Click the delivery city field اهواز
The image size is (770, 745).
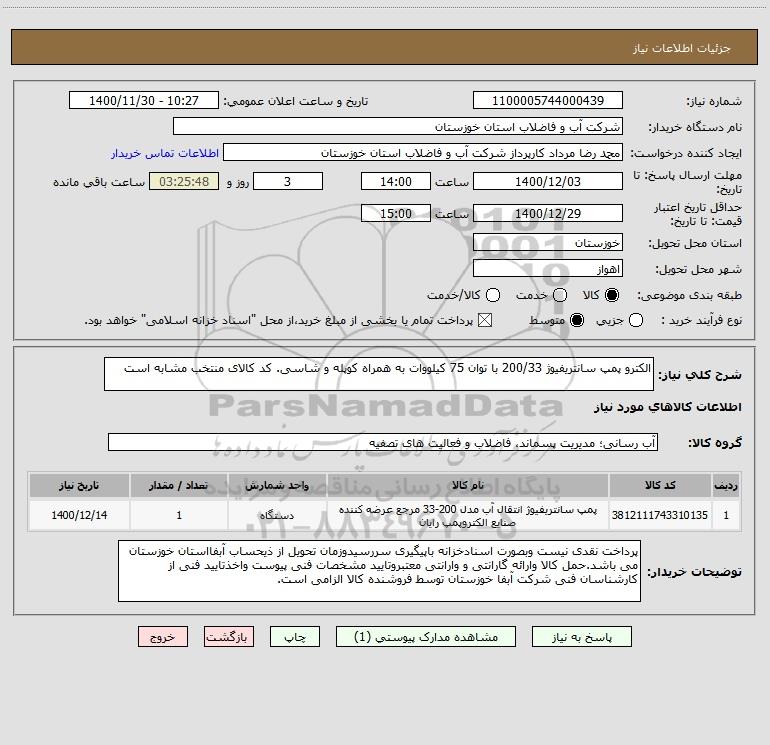click(x=548, y=268)
